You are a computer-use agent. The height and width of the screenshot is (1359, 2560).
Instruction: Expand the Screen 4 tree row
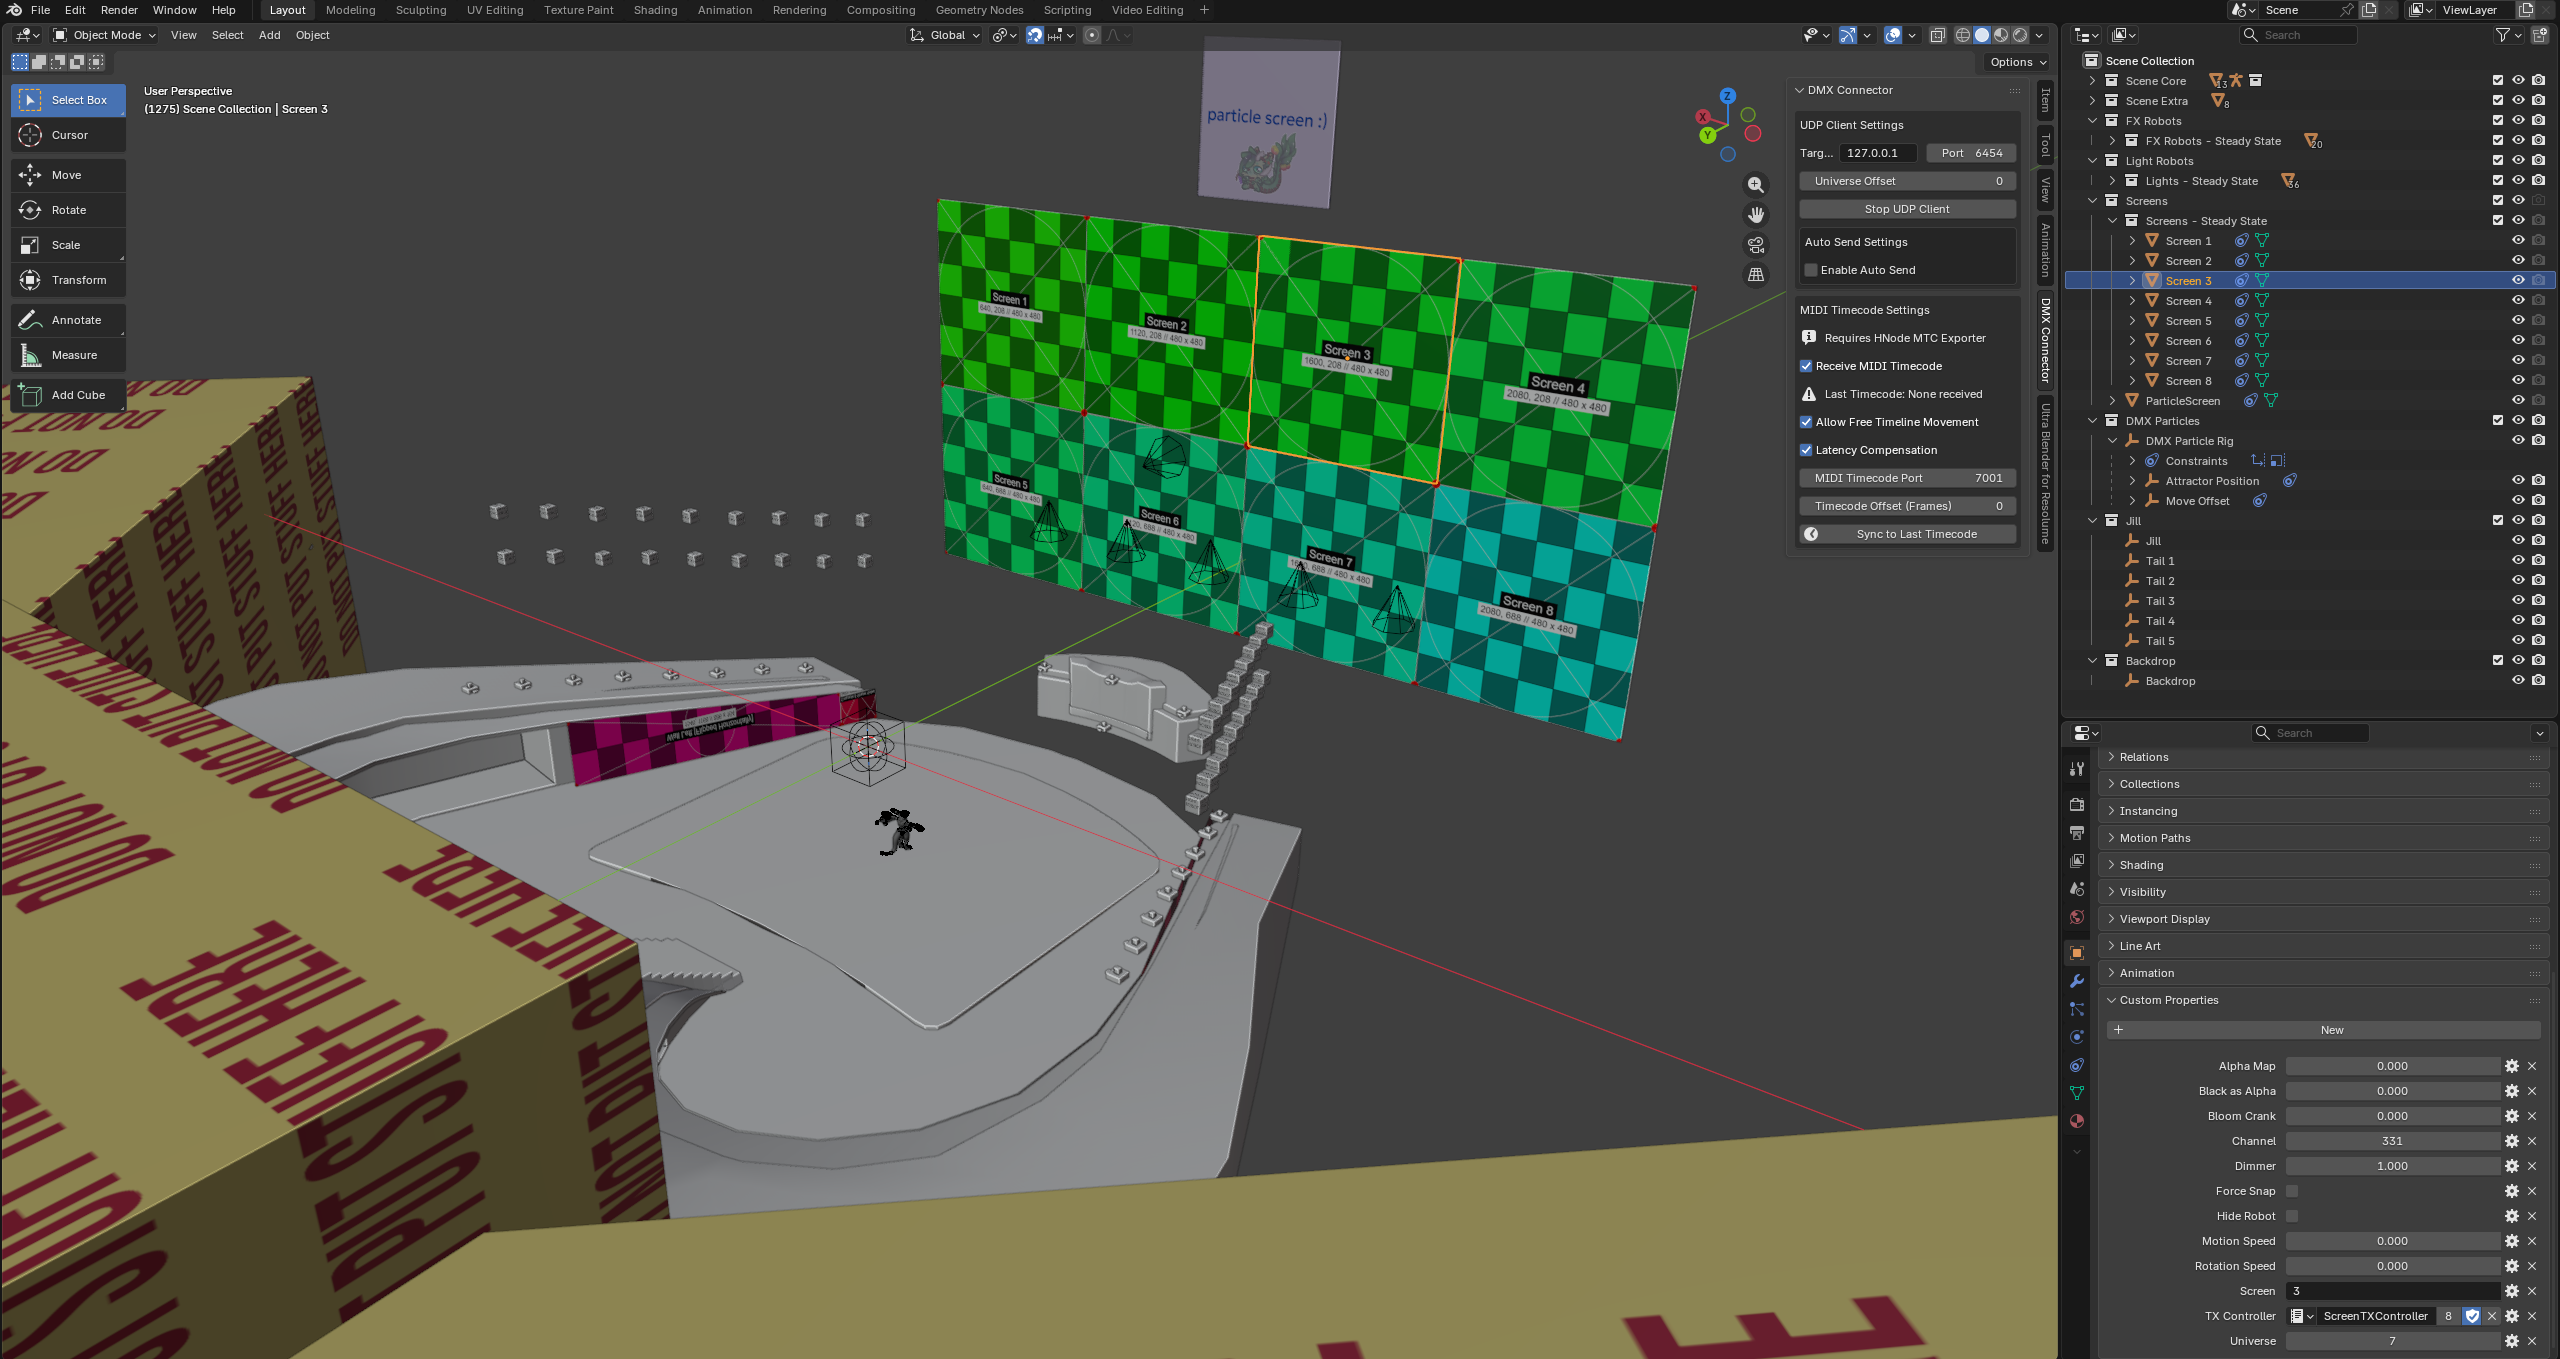(2132, 301)
